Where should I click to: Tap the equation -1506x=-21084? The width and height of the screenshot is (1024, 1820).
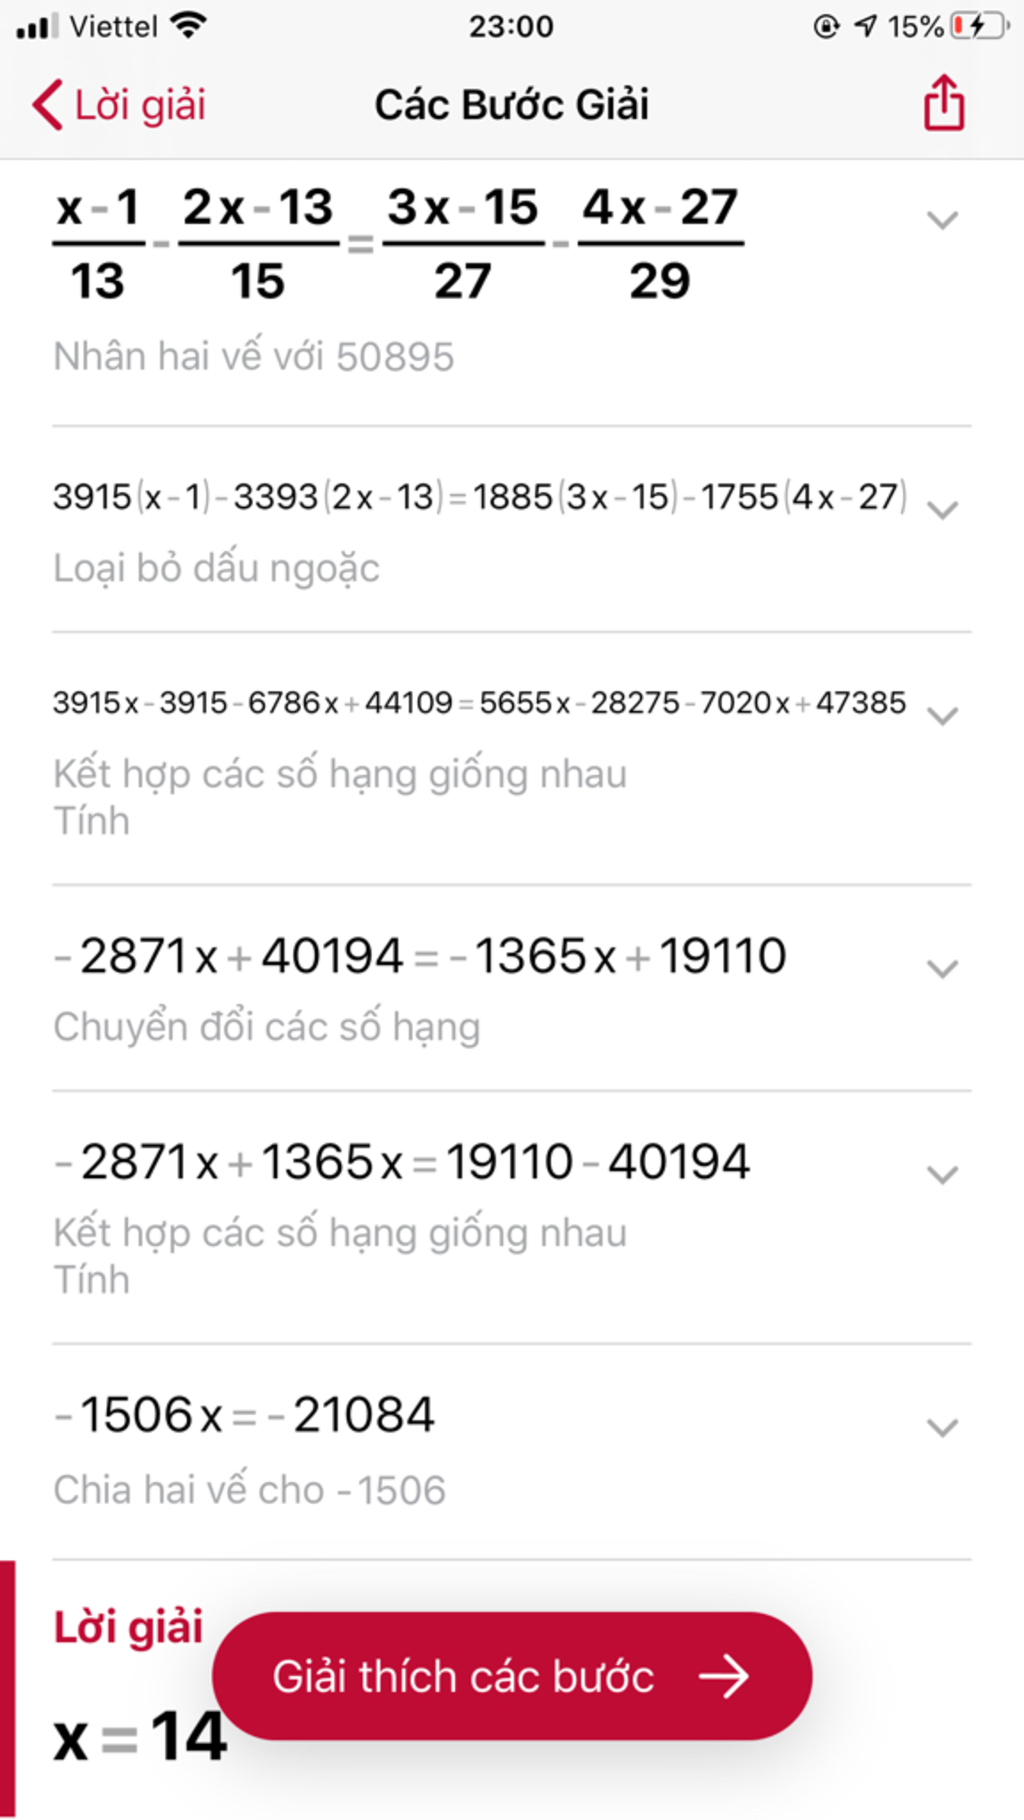tap(245, 1415)
